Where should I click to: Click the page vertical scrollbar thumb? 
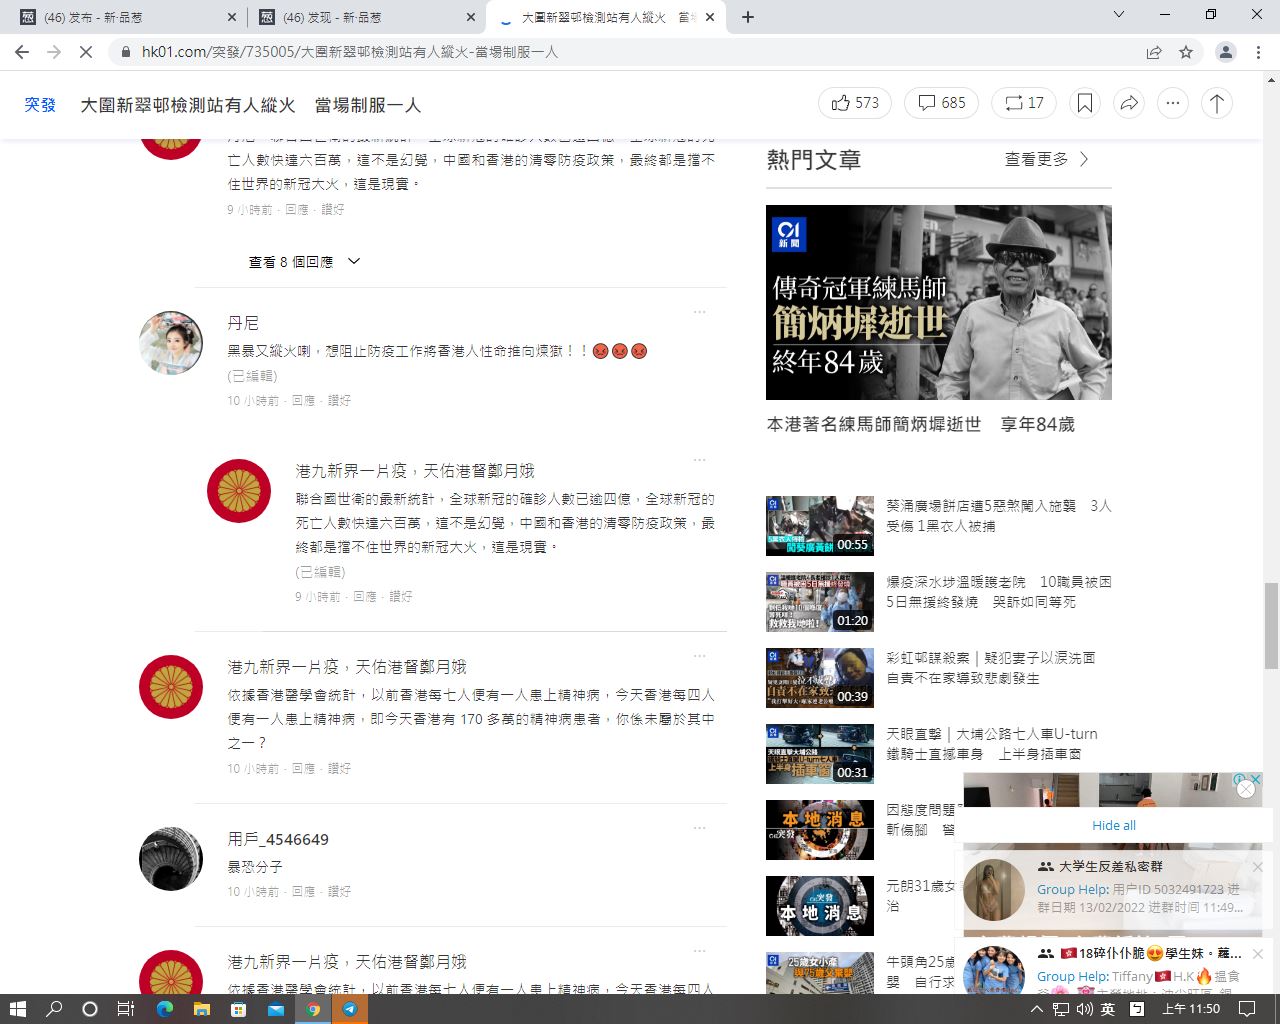click(1271, 626)
